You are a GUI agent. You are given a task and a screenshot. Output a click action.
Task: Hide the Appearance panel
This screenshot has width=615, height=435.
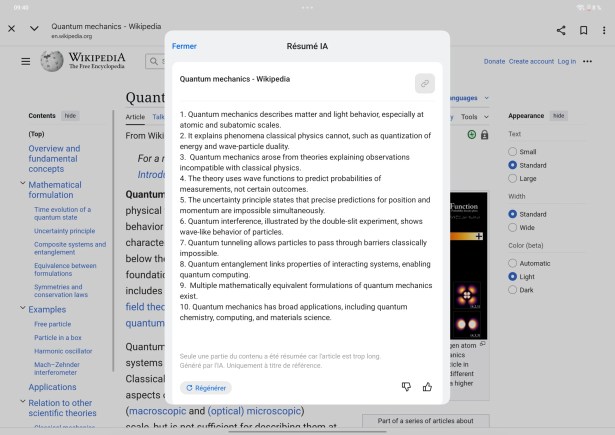coord(558,116)
